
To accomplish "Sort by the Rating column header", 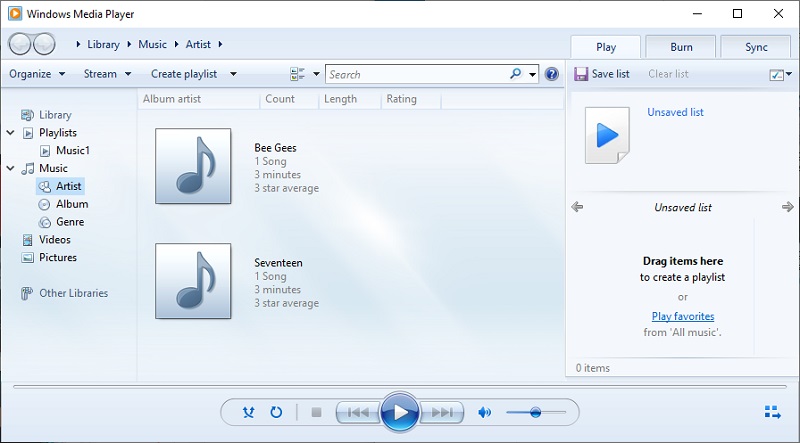I will (x=411, y=99).
